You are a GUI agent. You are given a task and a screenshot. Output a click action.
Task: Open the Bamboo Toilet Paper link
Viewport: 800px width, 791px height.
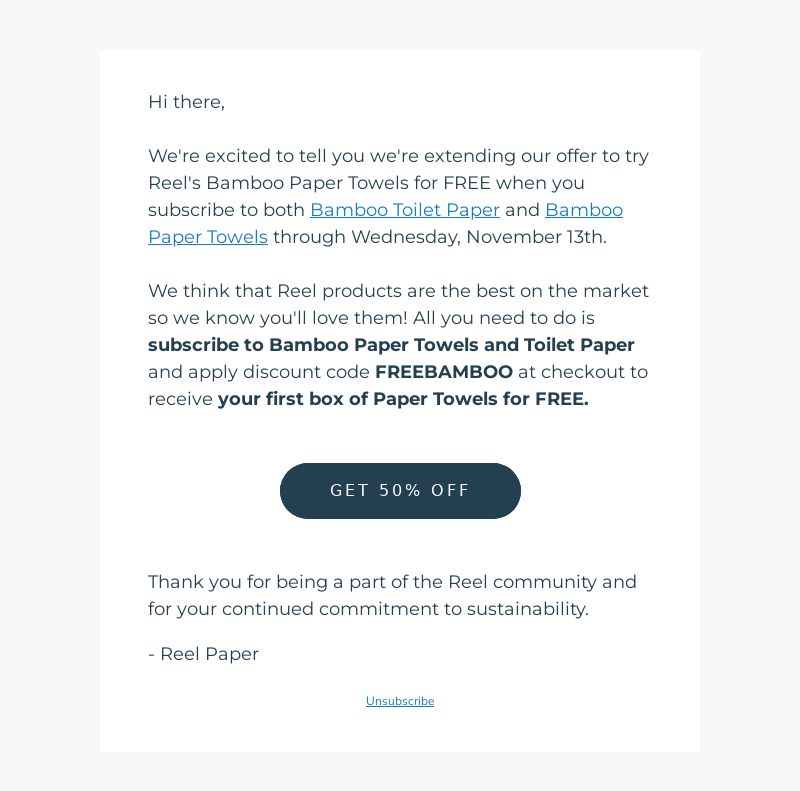(x=405, y=210)
